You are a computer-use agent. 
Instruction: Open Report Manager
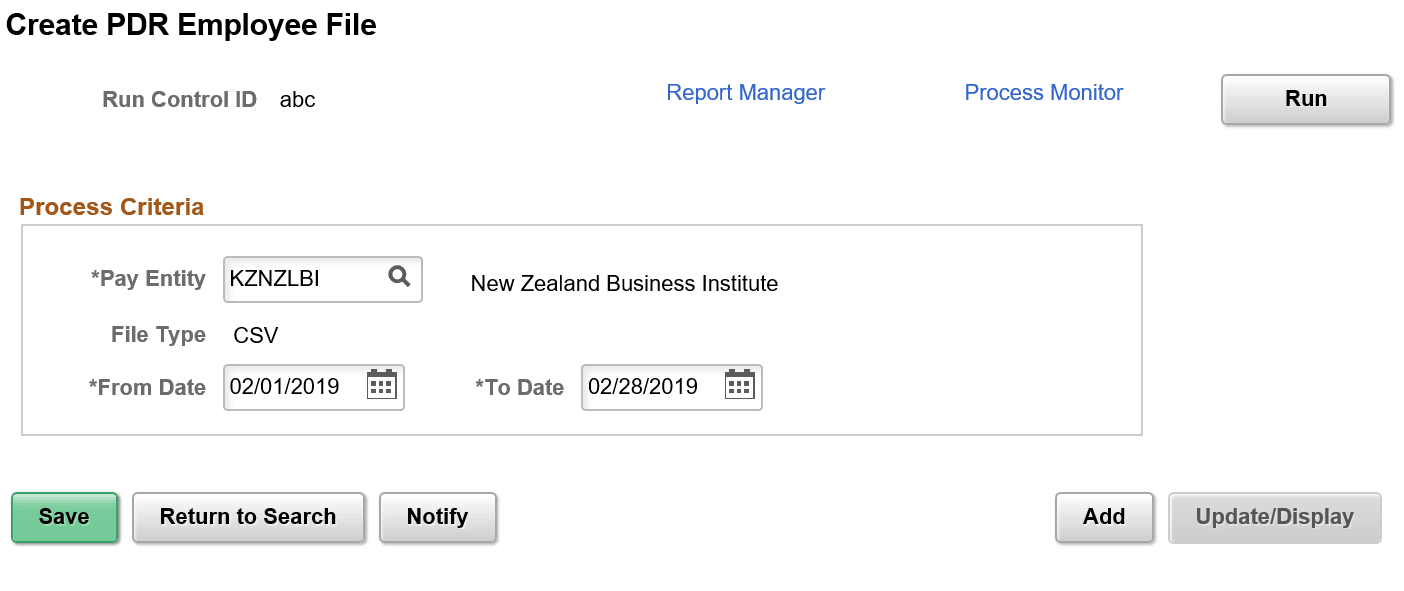pos(745,92)
